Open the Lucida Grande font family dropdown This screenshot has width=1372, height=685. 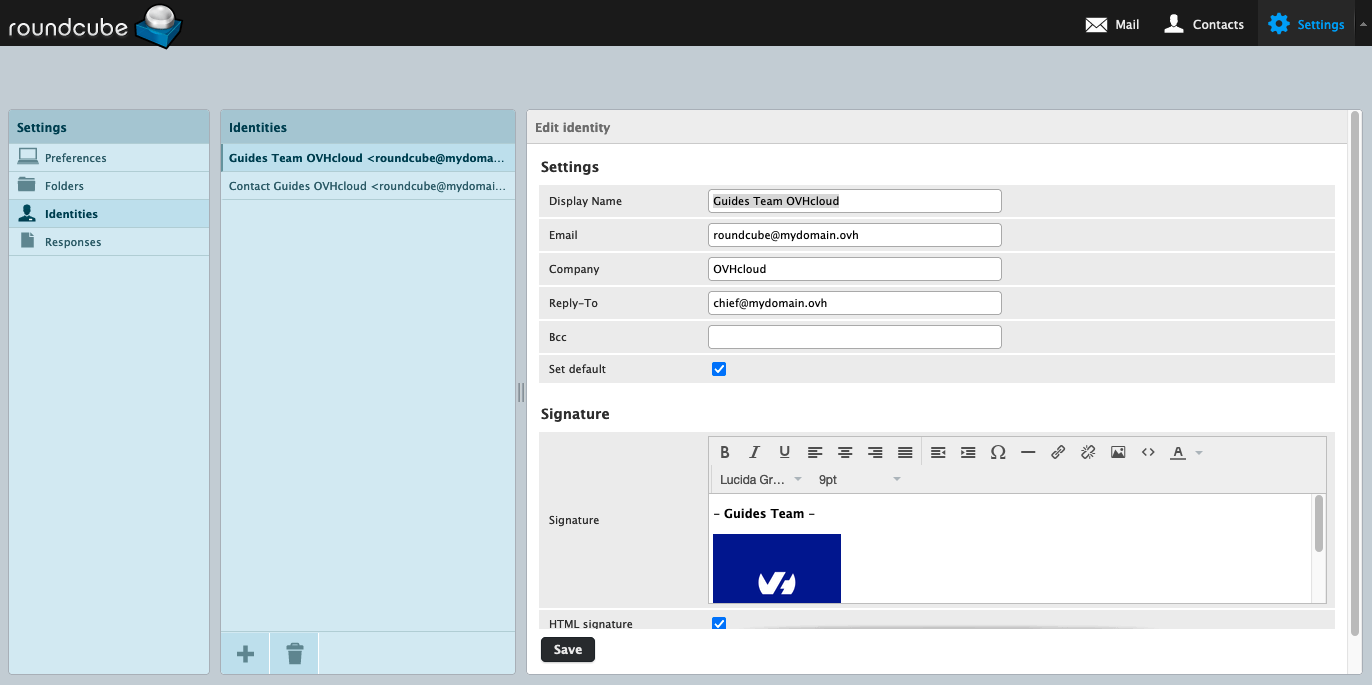click(760, 480)
